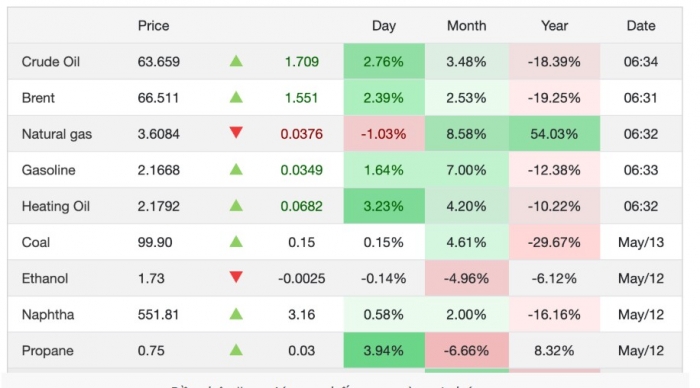This screenshot has height=388, width=700.
Task: Select Natural gas 54.03% yearly change cell
Action: (554, 134)
